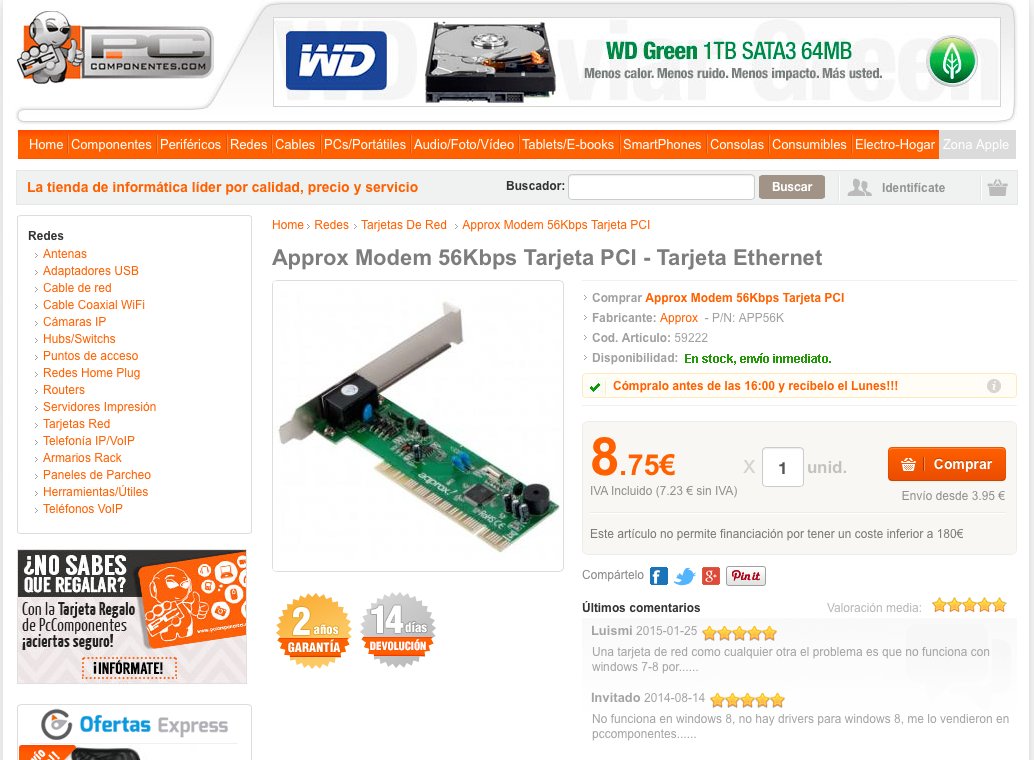Click the 2 años garantía badge
The height and width of the screenshot is (760, 1034).
pyautogui.click(x=315, y=631)
